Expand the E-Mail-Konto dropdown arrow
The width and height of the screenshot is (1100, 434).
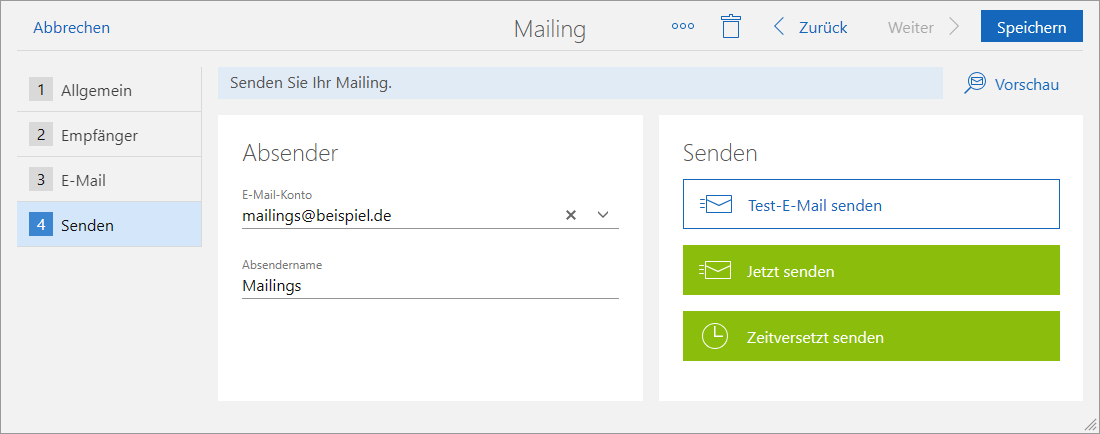pyautogui.click(x=603, y=214)
